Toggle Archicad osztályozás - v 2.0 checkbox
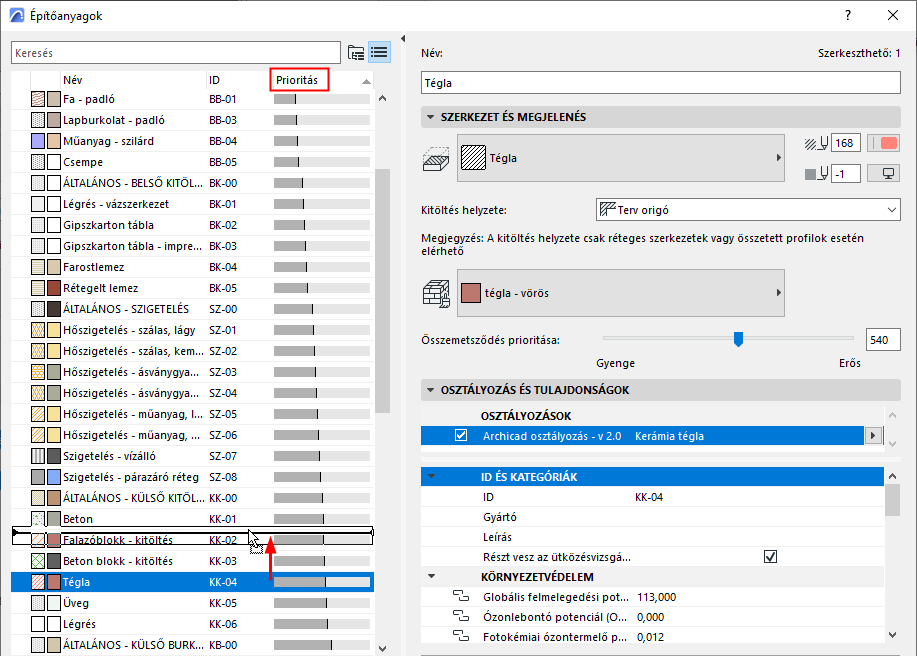This screenshot has height=656, width=917. (x=461, y=436)
